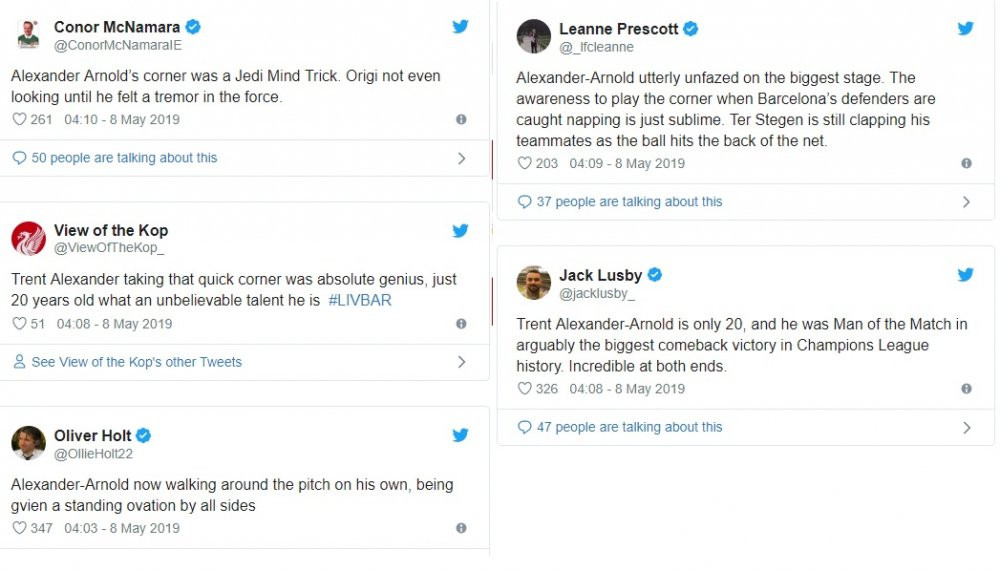Expand '50 people are talking about this' chevron
This screenshot has height=571, width=1000.
(x=461, y=158)
